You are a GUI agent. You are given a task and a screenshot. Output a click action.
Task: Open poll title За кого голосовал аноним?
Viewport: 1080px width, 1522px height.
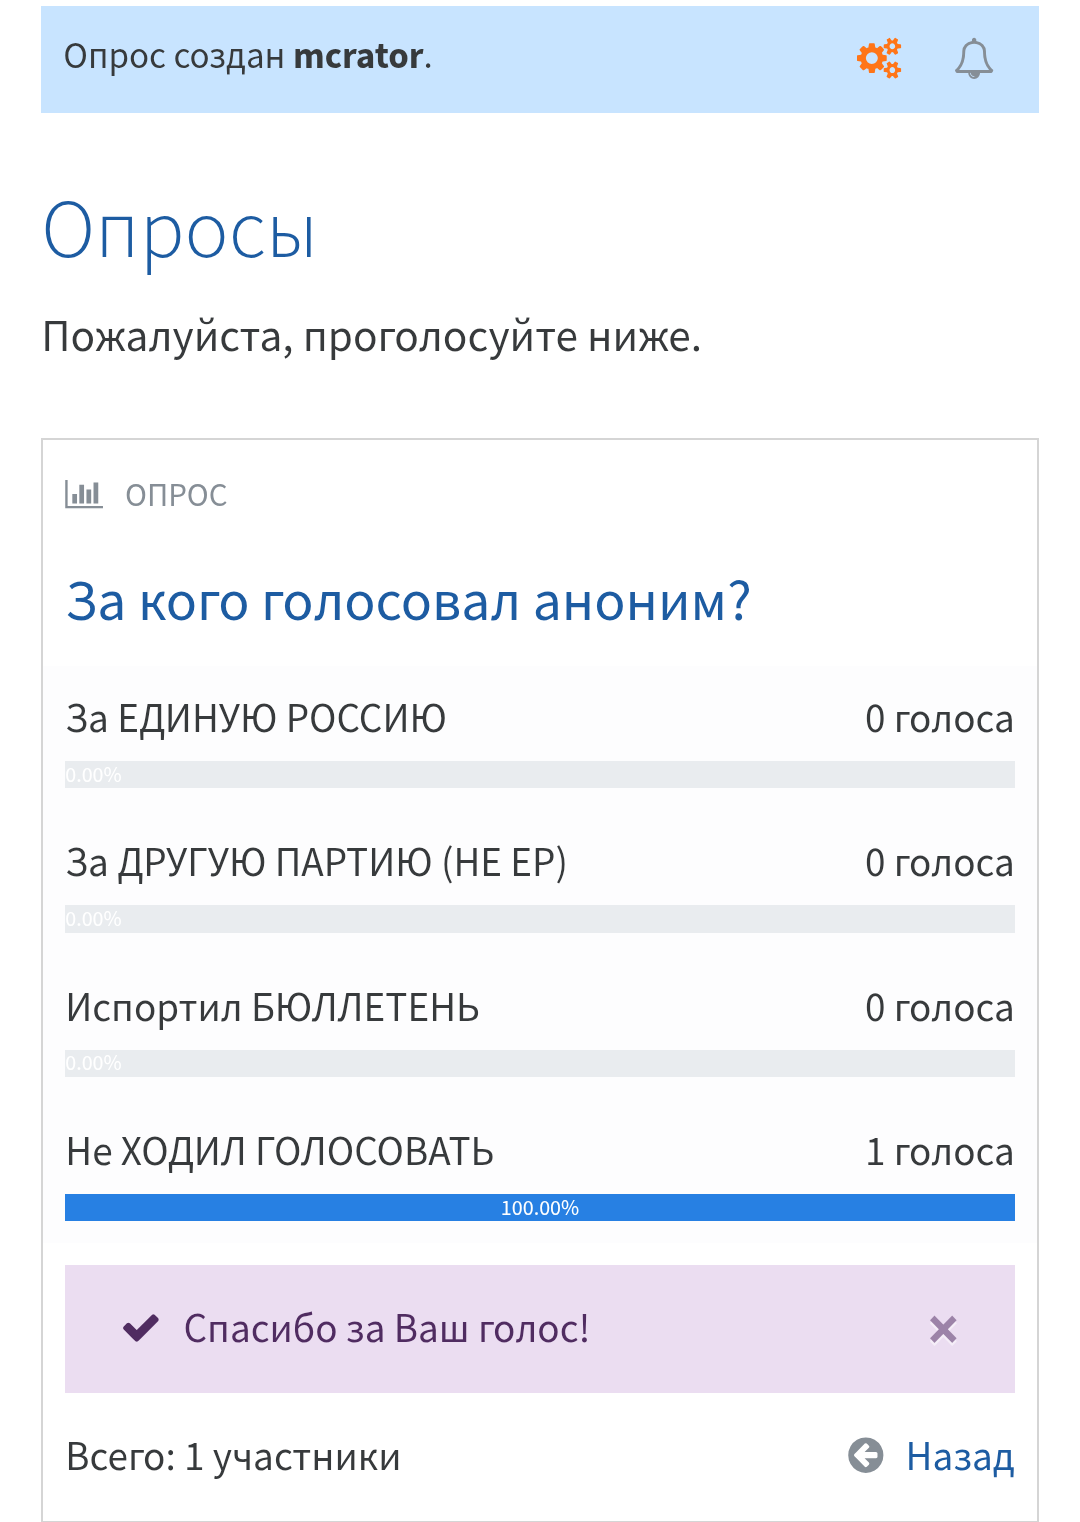tap(408, 602)
